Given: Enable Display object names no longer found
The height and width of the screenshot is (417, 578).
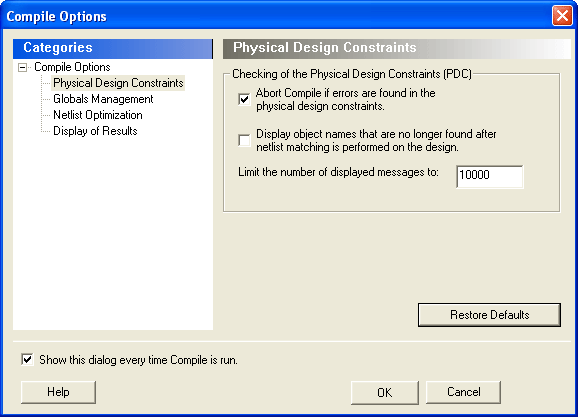Looking at the screenshot, I should pyautogui.click(x=244, y=140).
